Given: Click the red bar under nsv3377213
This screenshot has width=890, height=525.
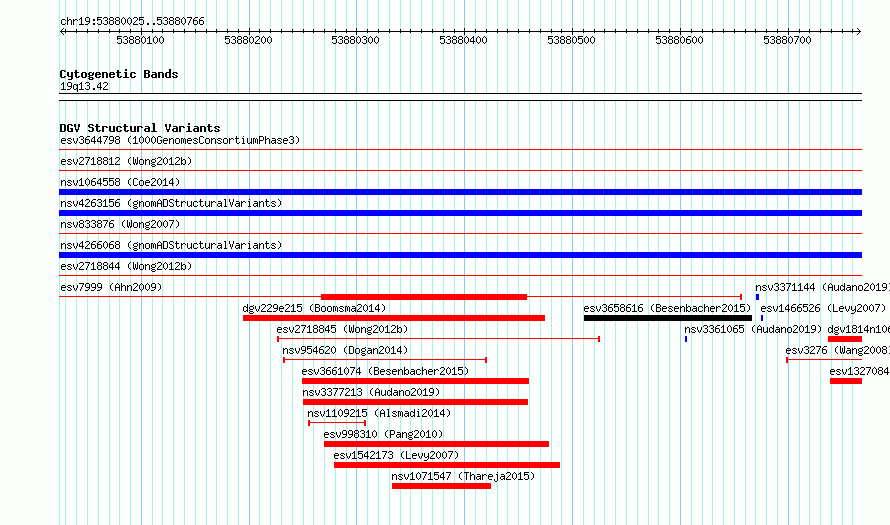Looking at the screenshot, I should pos(415,402).
